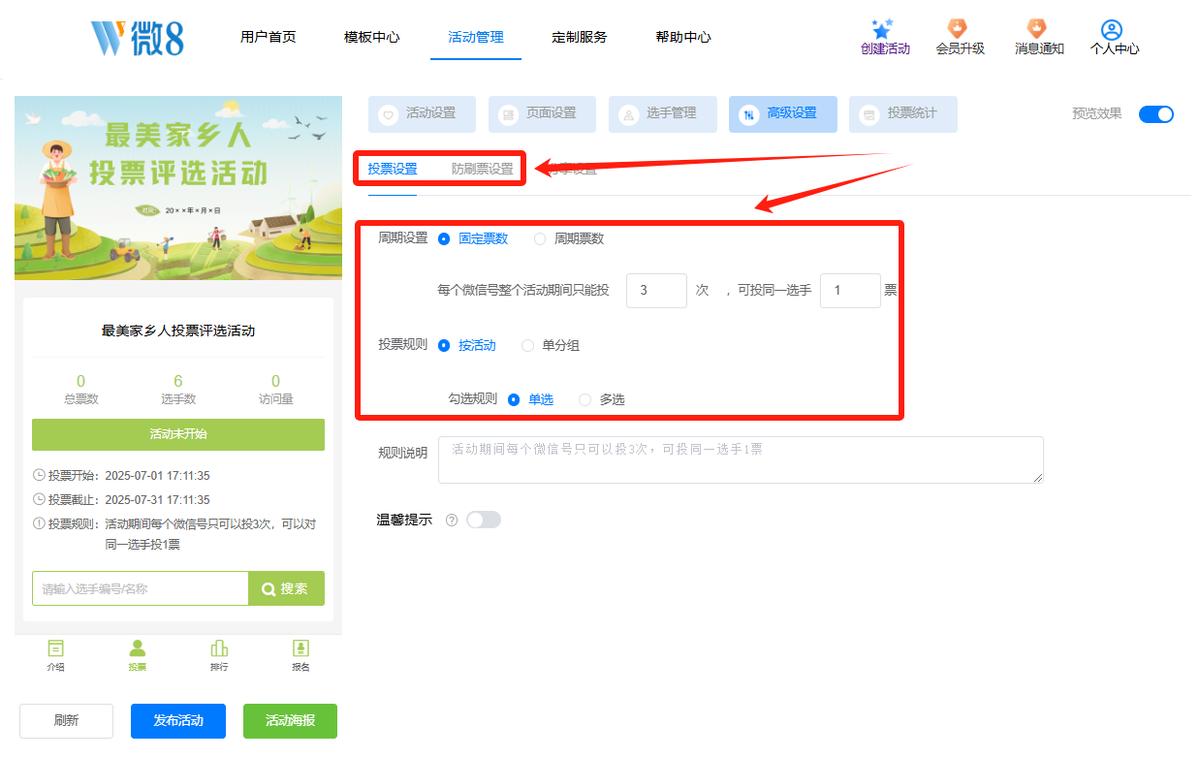1200x757 pixels.
Task: Click the 总票数 counter
Action: pos(81,389)
